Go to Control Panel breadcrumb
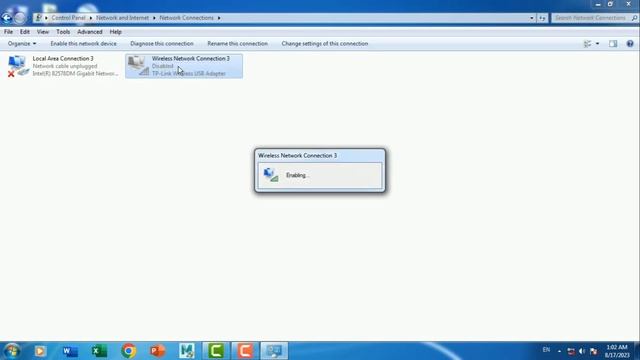The width and height of the screenshot is (640, 360). (x=68, y=18)
